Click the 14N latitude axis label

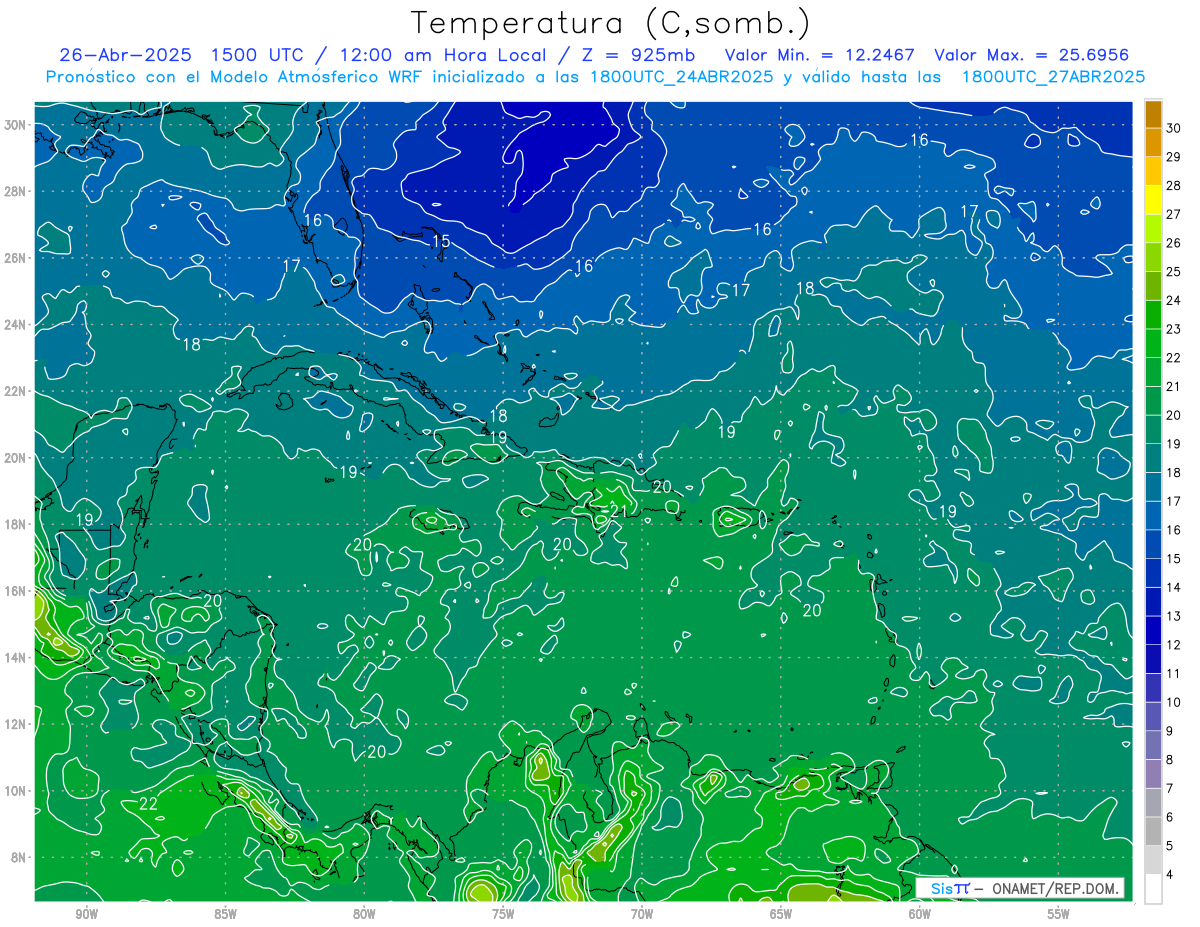pos(15,657)
